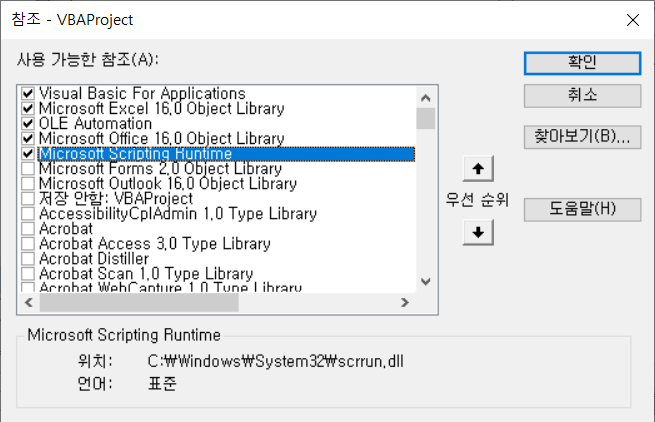Viewport: 655px width, 422px height.
Task: Select the Acrobat row text
Action: (66, 229)
